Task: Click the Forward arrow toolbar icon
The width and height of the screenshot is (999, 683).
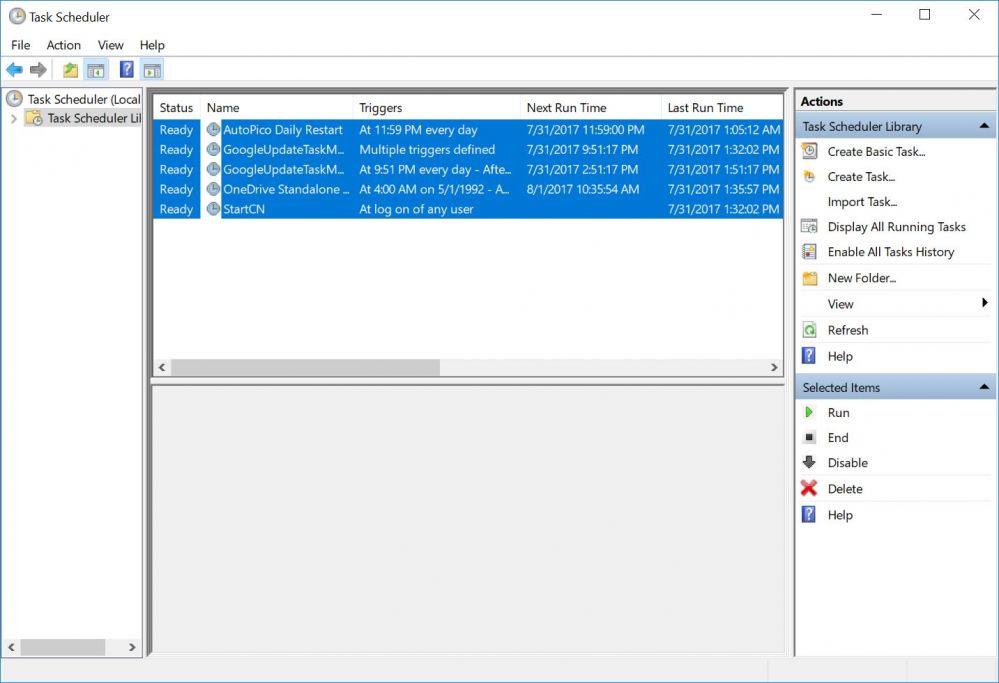Action: [38, 70]
